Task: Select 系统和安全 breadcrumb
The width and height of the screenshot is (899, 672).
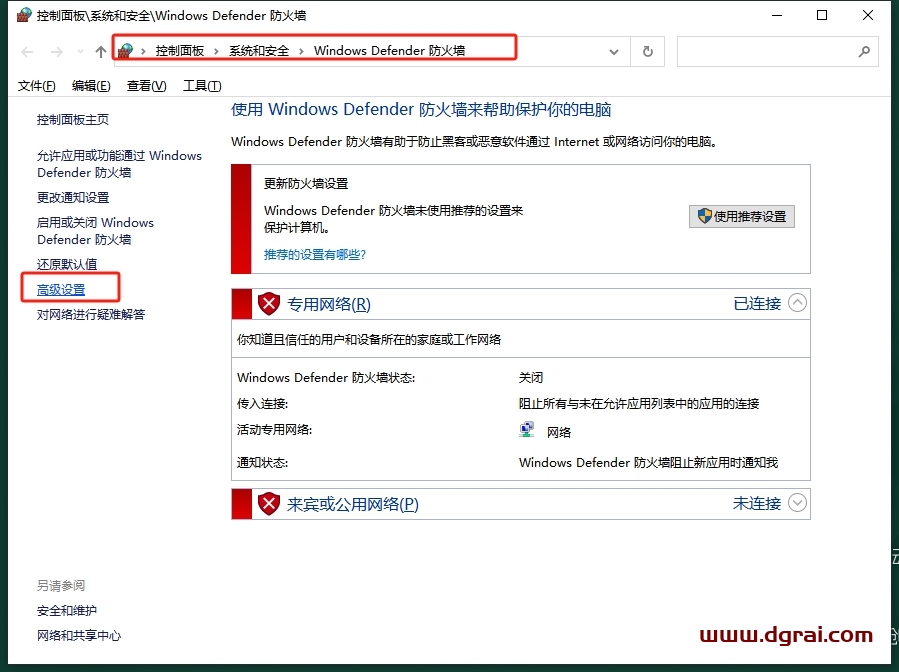Action: coord(259,51)
